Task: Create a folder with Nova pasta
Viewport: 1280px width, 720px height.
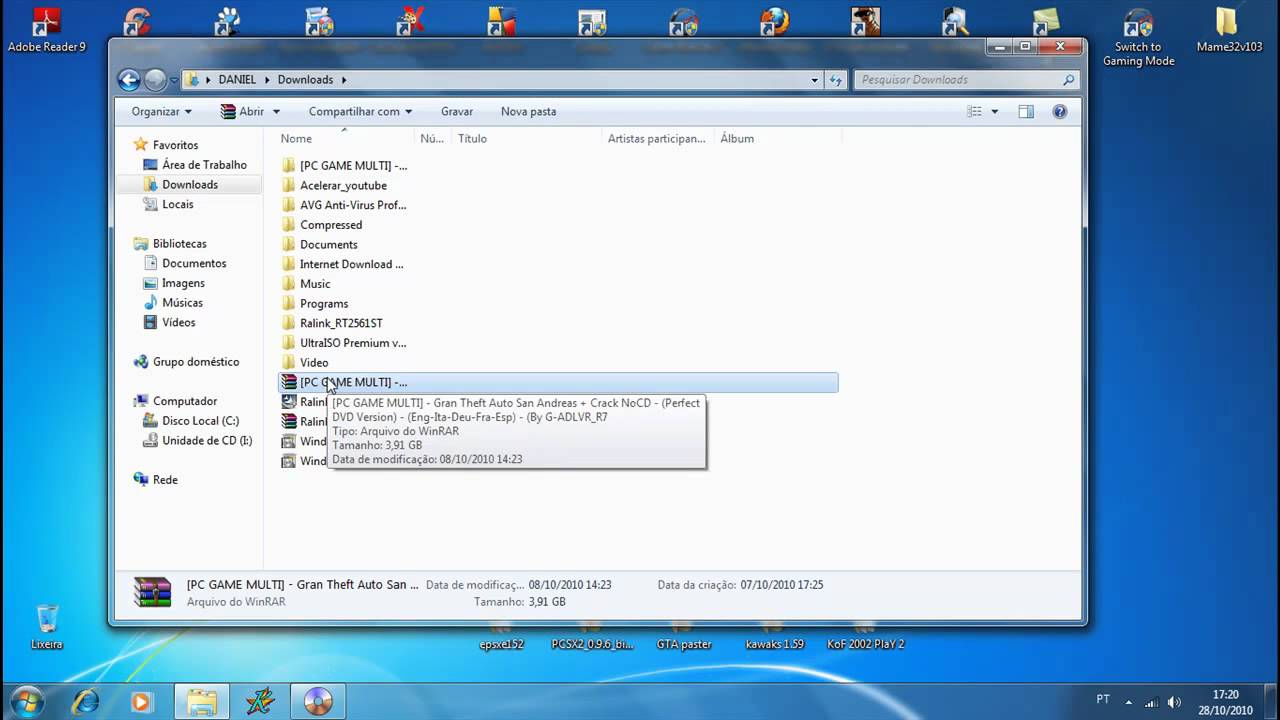Action: click(x=529, y=112)
